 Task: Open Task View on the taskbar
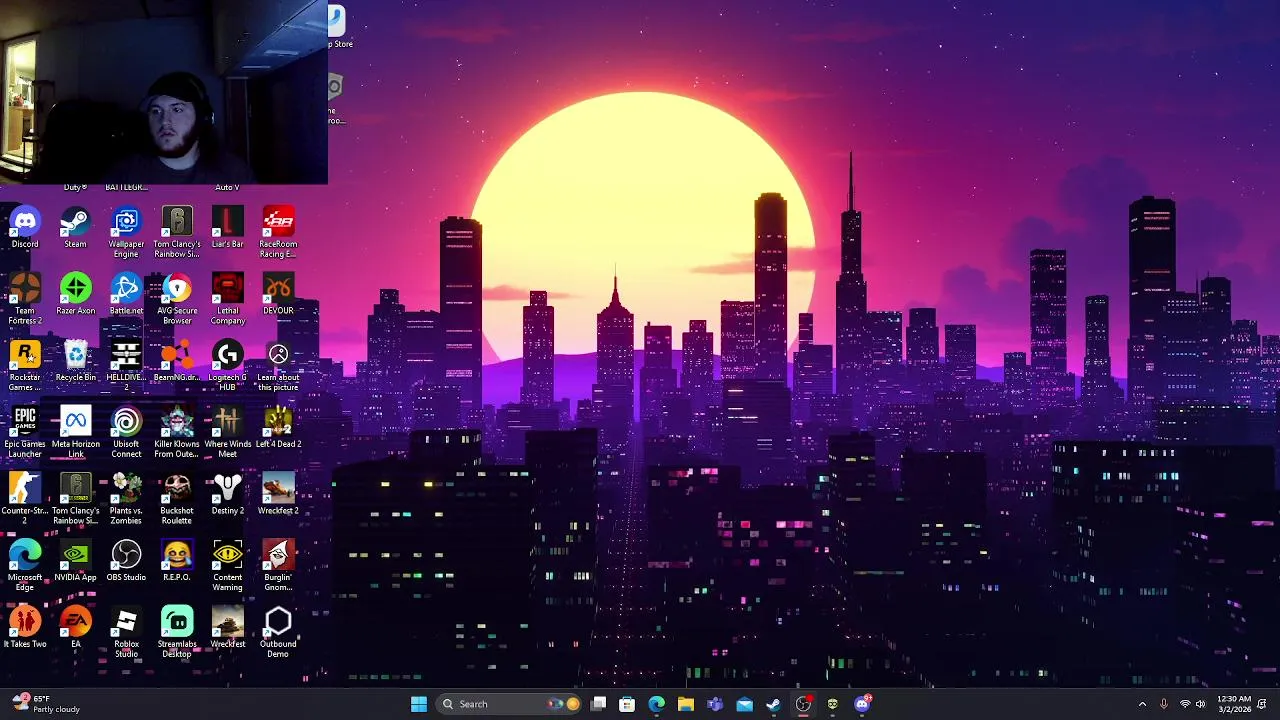[598, 704]
